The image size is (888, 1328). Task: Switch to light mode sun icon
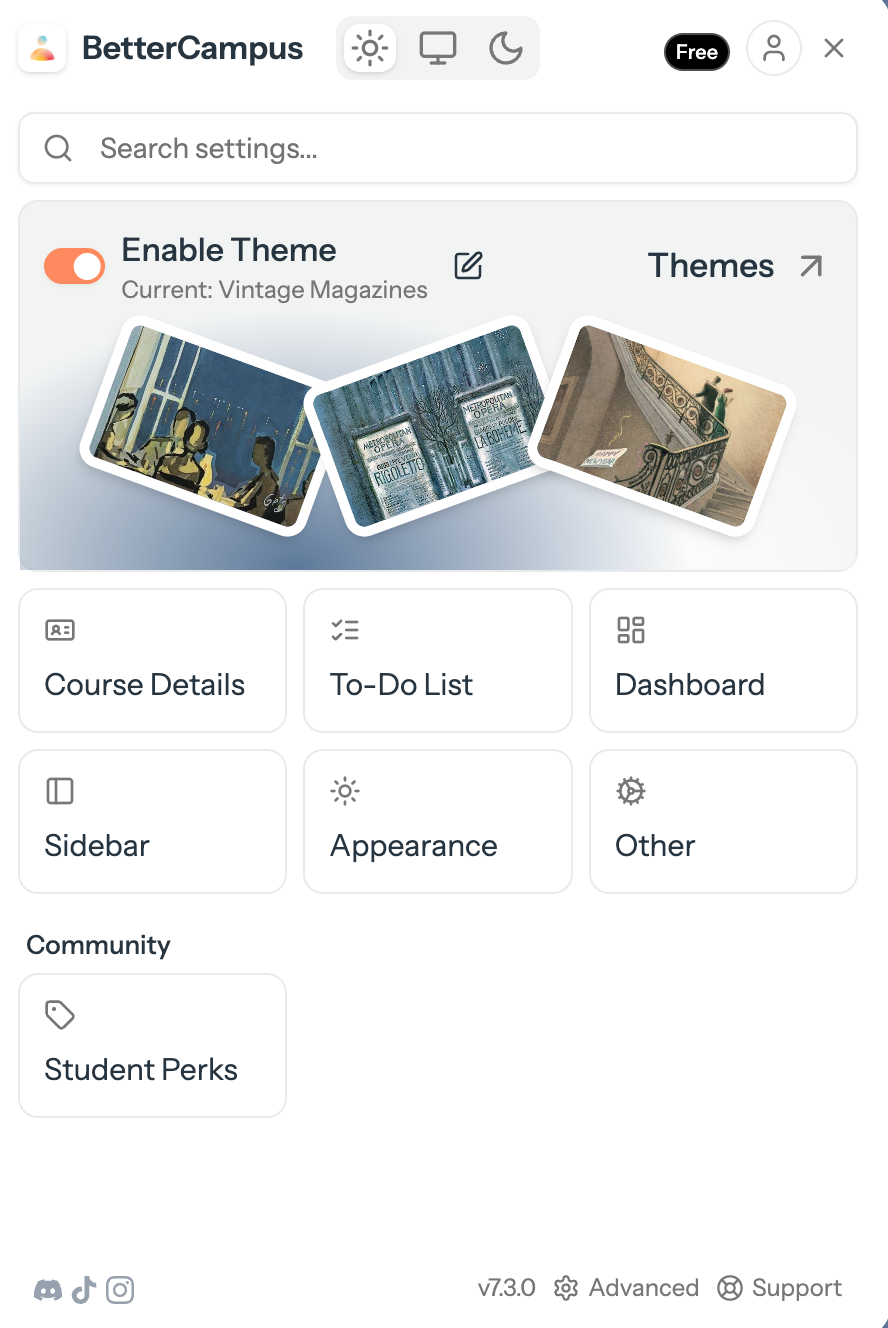pyautogui.click(x=370, y=48)
